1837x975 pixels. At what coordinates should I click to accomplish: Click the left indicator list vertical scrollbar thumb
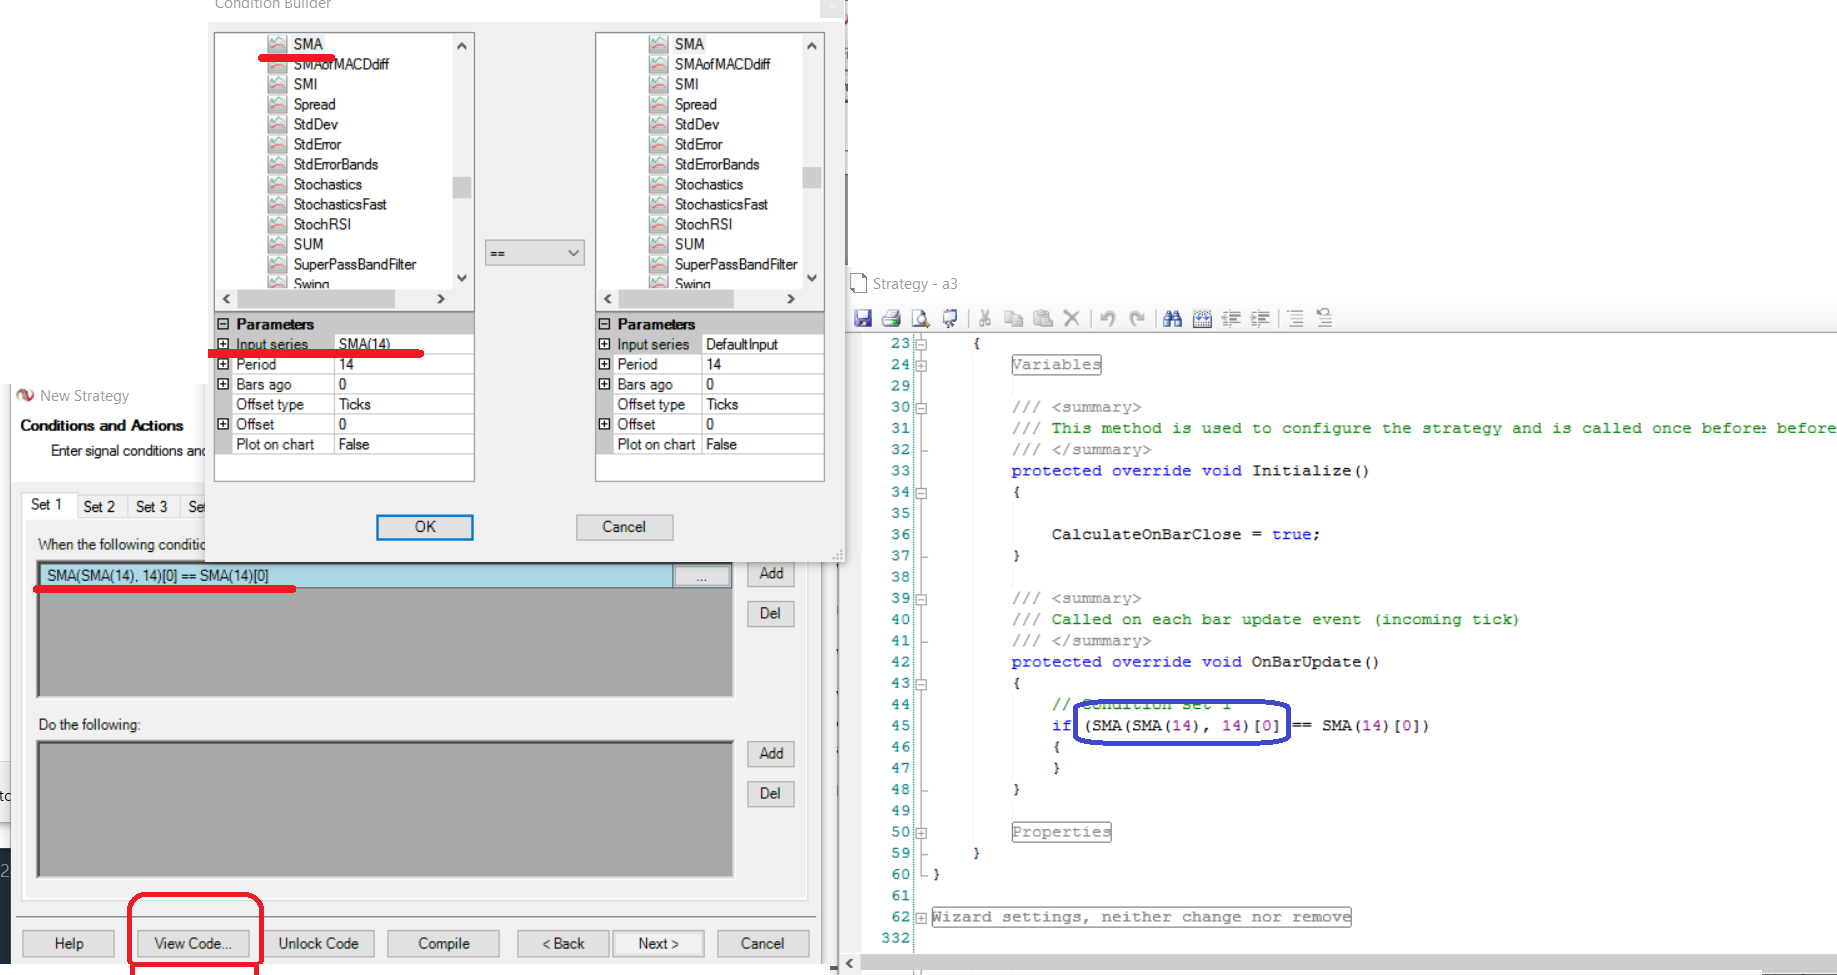coord(461,187)
